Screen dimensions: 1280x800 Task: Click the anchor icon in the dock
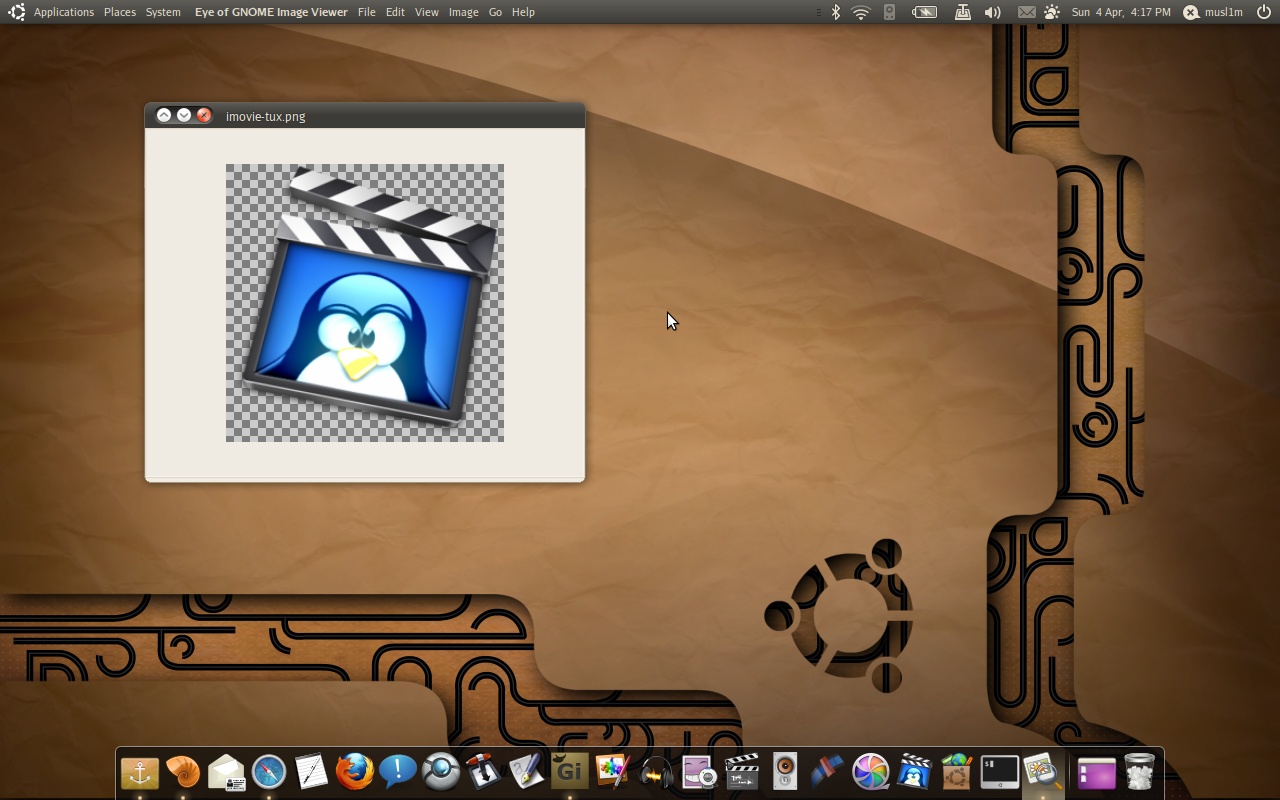[x=140, y=772]
